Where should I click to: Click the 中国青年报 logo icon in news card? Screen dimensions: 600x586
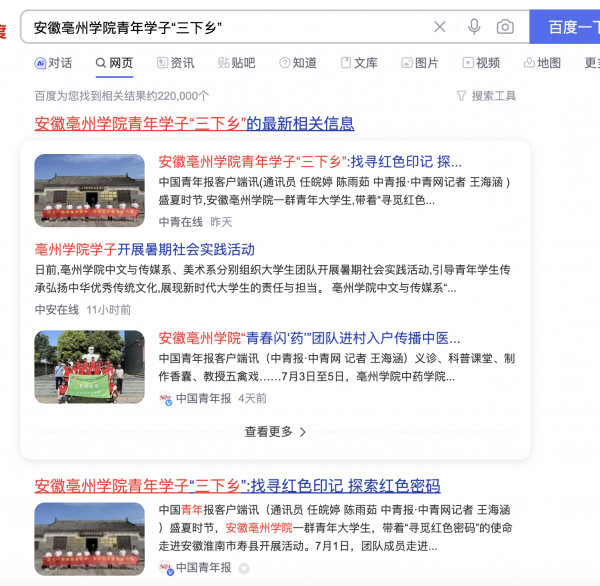point(166,399)
